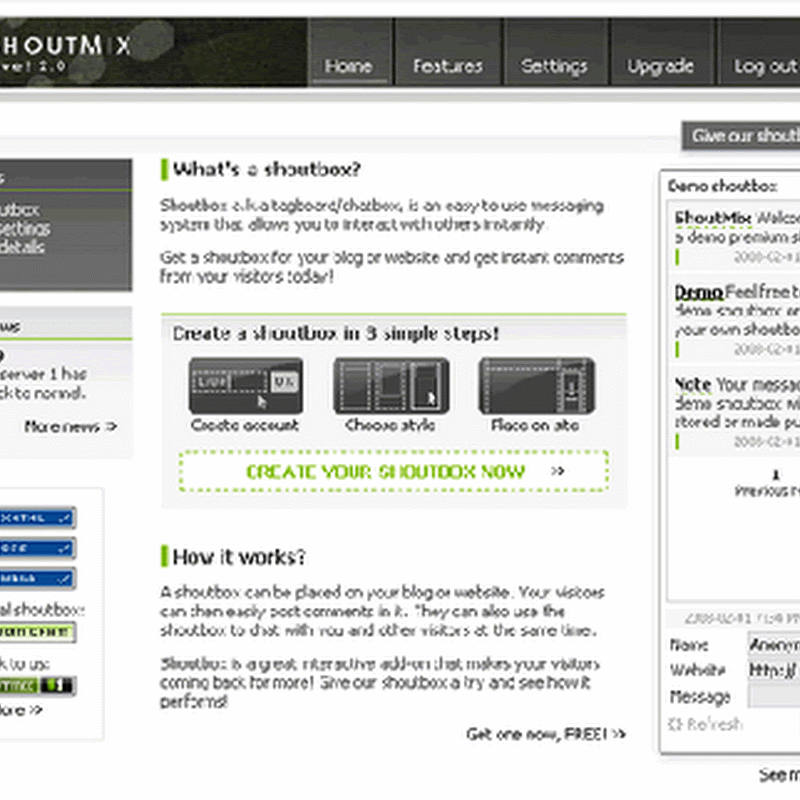Click the ShoutMix user name in demo shoutbox
The image size is (800, 800).
coord(713,218)
